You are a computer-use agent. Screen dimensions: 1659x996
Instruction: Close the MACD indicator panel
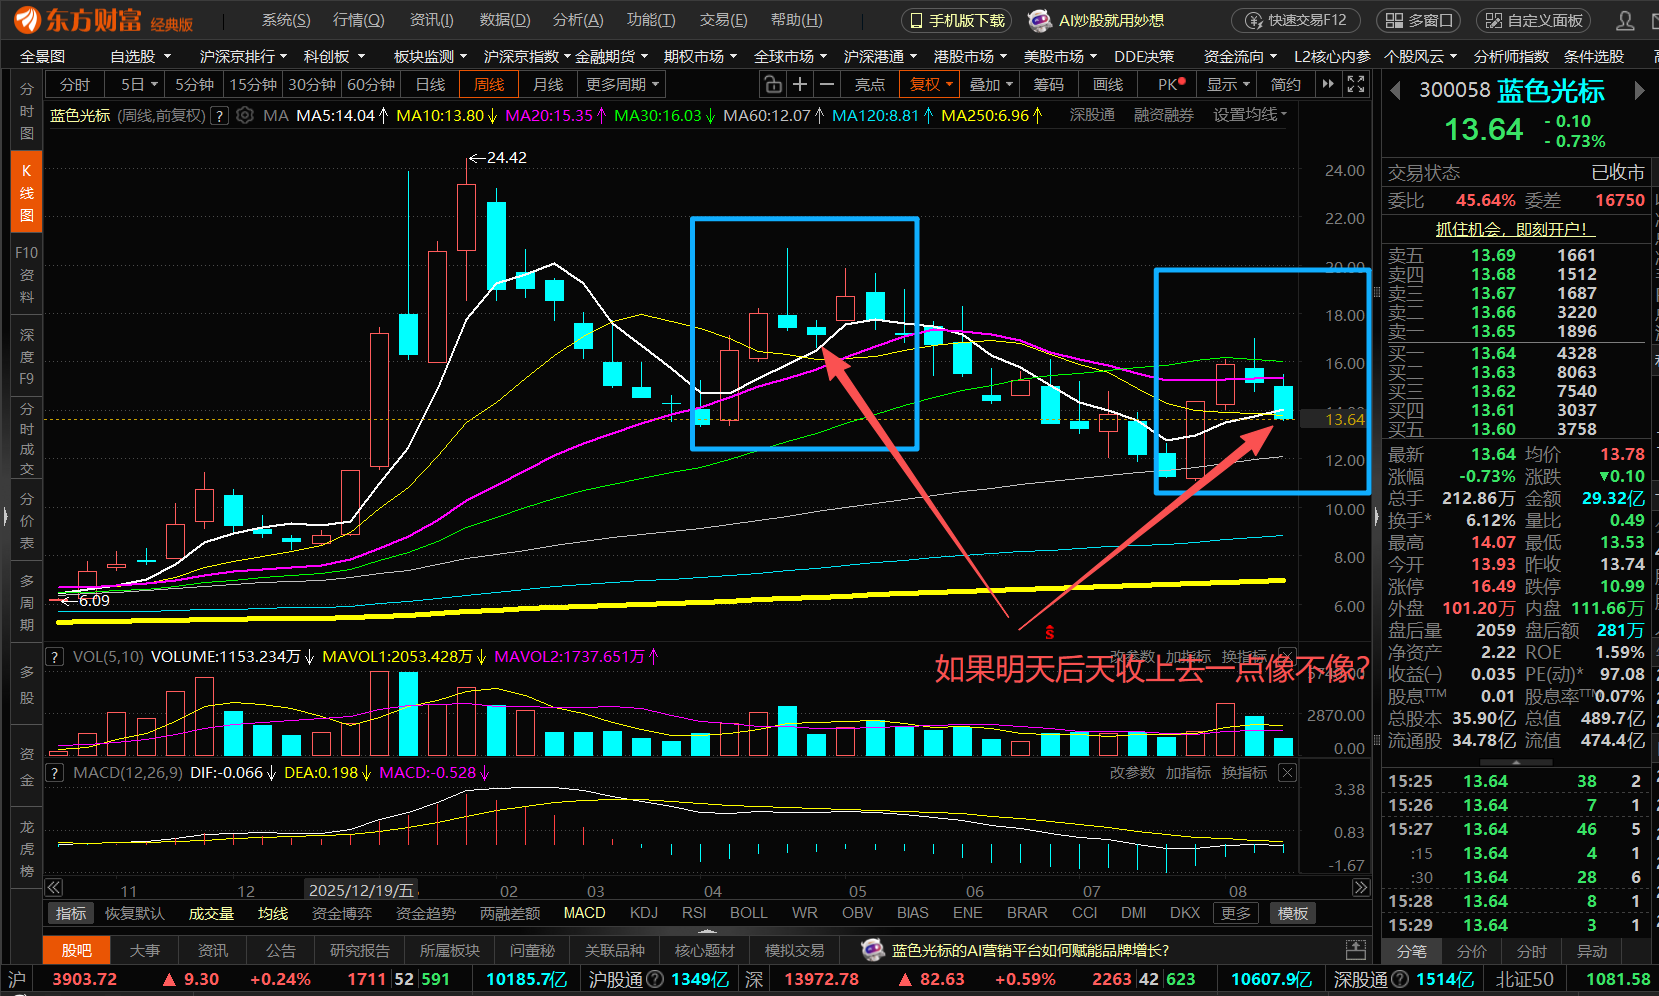tap(1288, 773)
